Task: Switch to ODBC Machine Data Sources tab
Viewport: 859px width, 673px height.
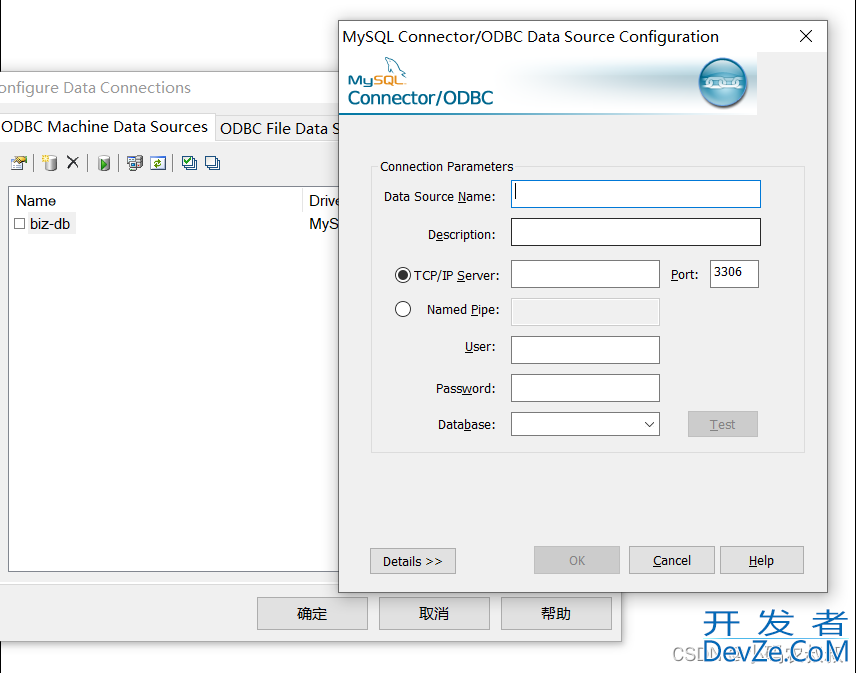Action: 105,127
